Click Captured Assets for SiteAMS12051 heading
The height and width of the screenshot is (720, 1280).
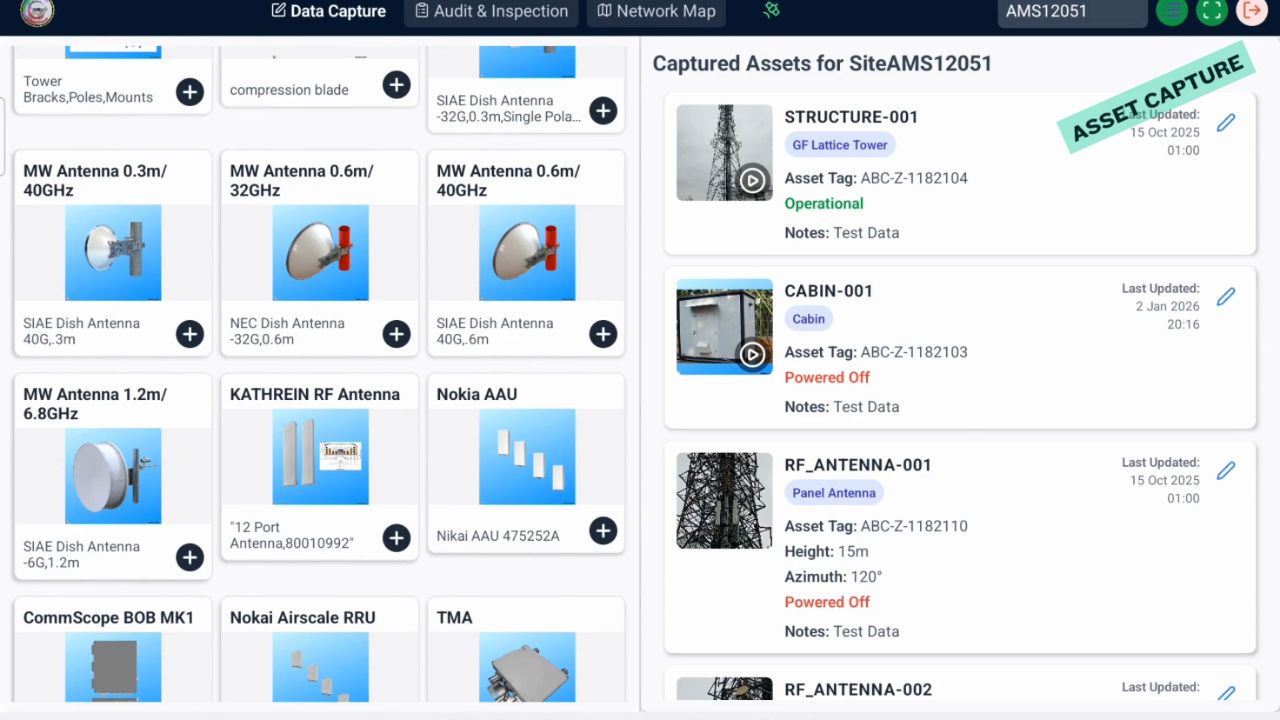pyautogui.click(x=822, y=64)
